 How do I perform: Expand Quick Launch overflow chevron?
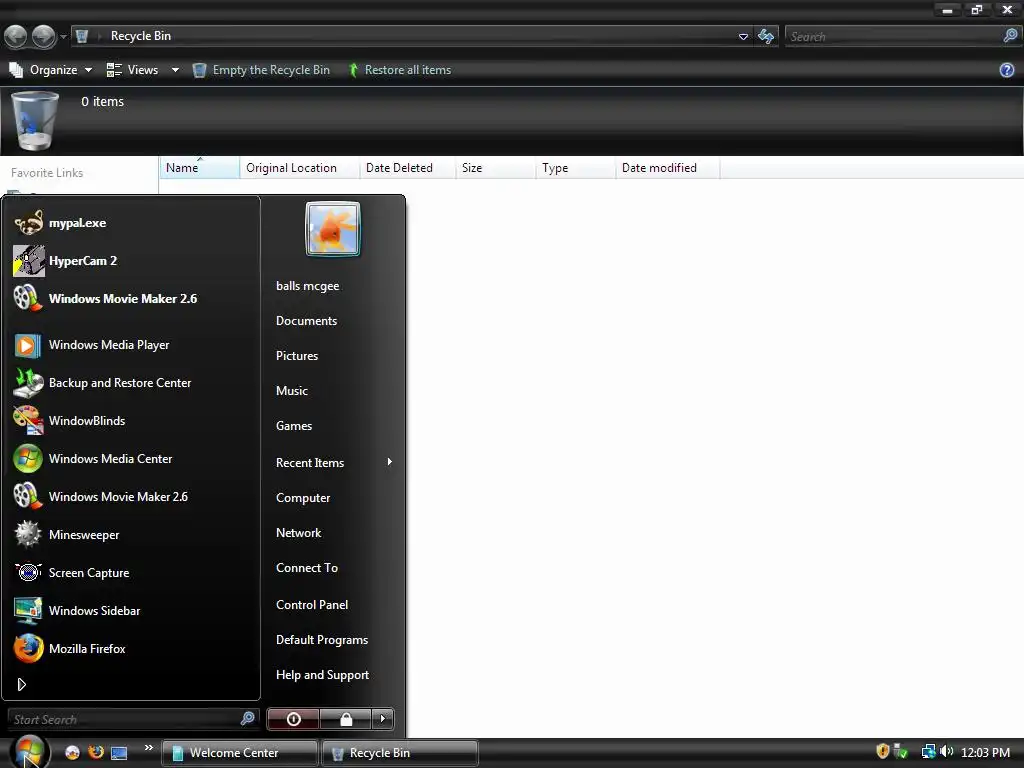[149, 748]
